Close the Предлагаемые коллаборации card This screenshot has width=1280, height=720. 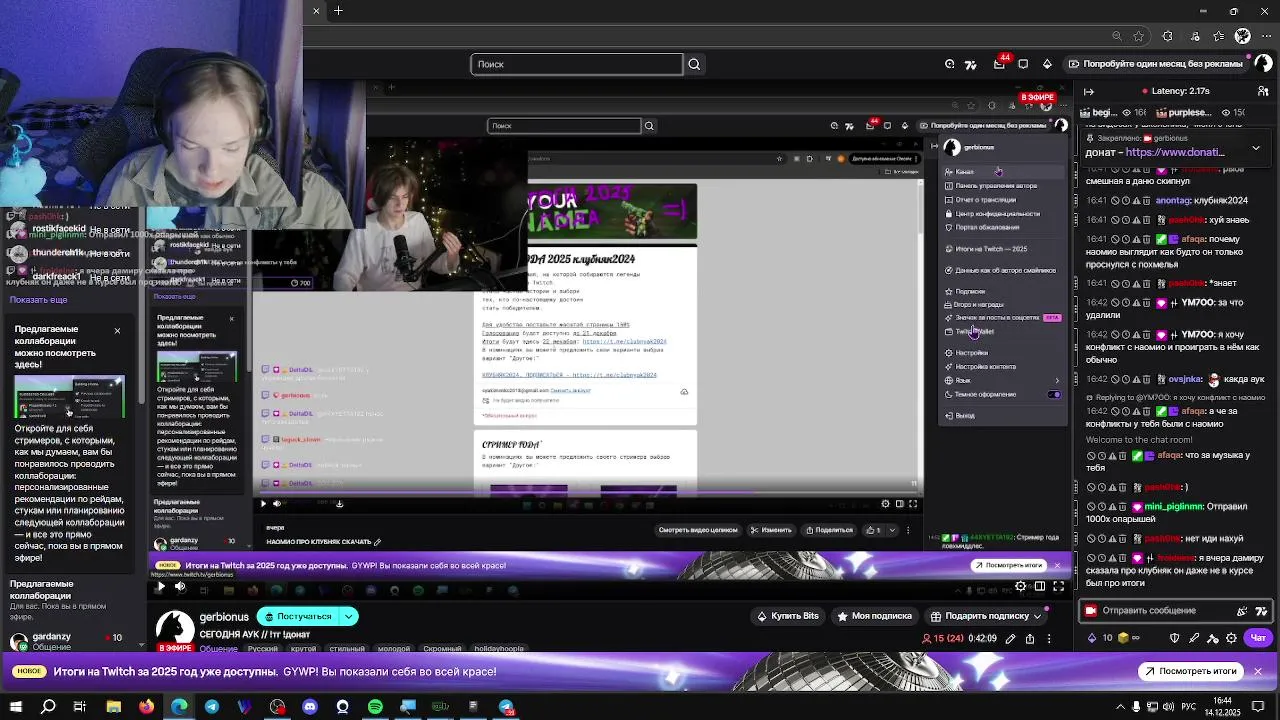117,330
